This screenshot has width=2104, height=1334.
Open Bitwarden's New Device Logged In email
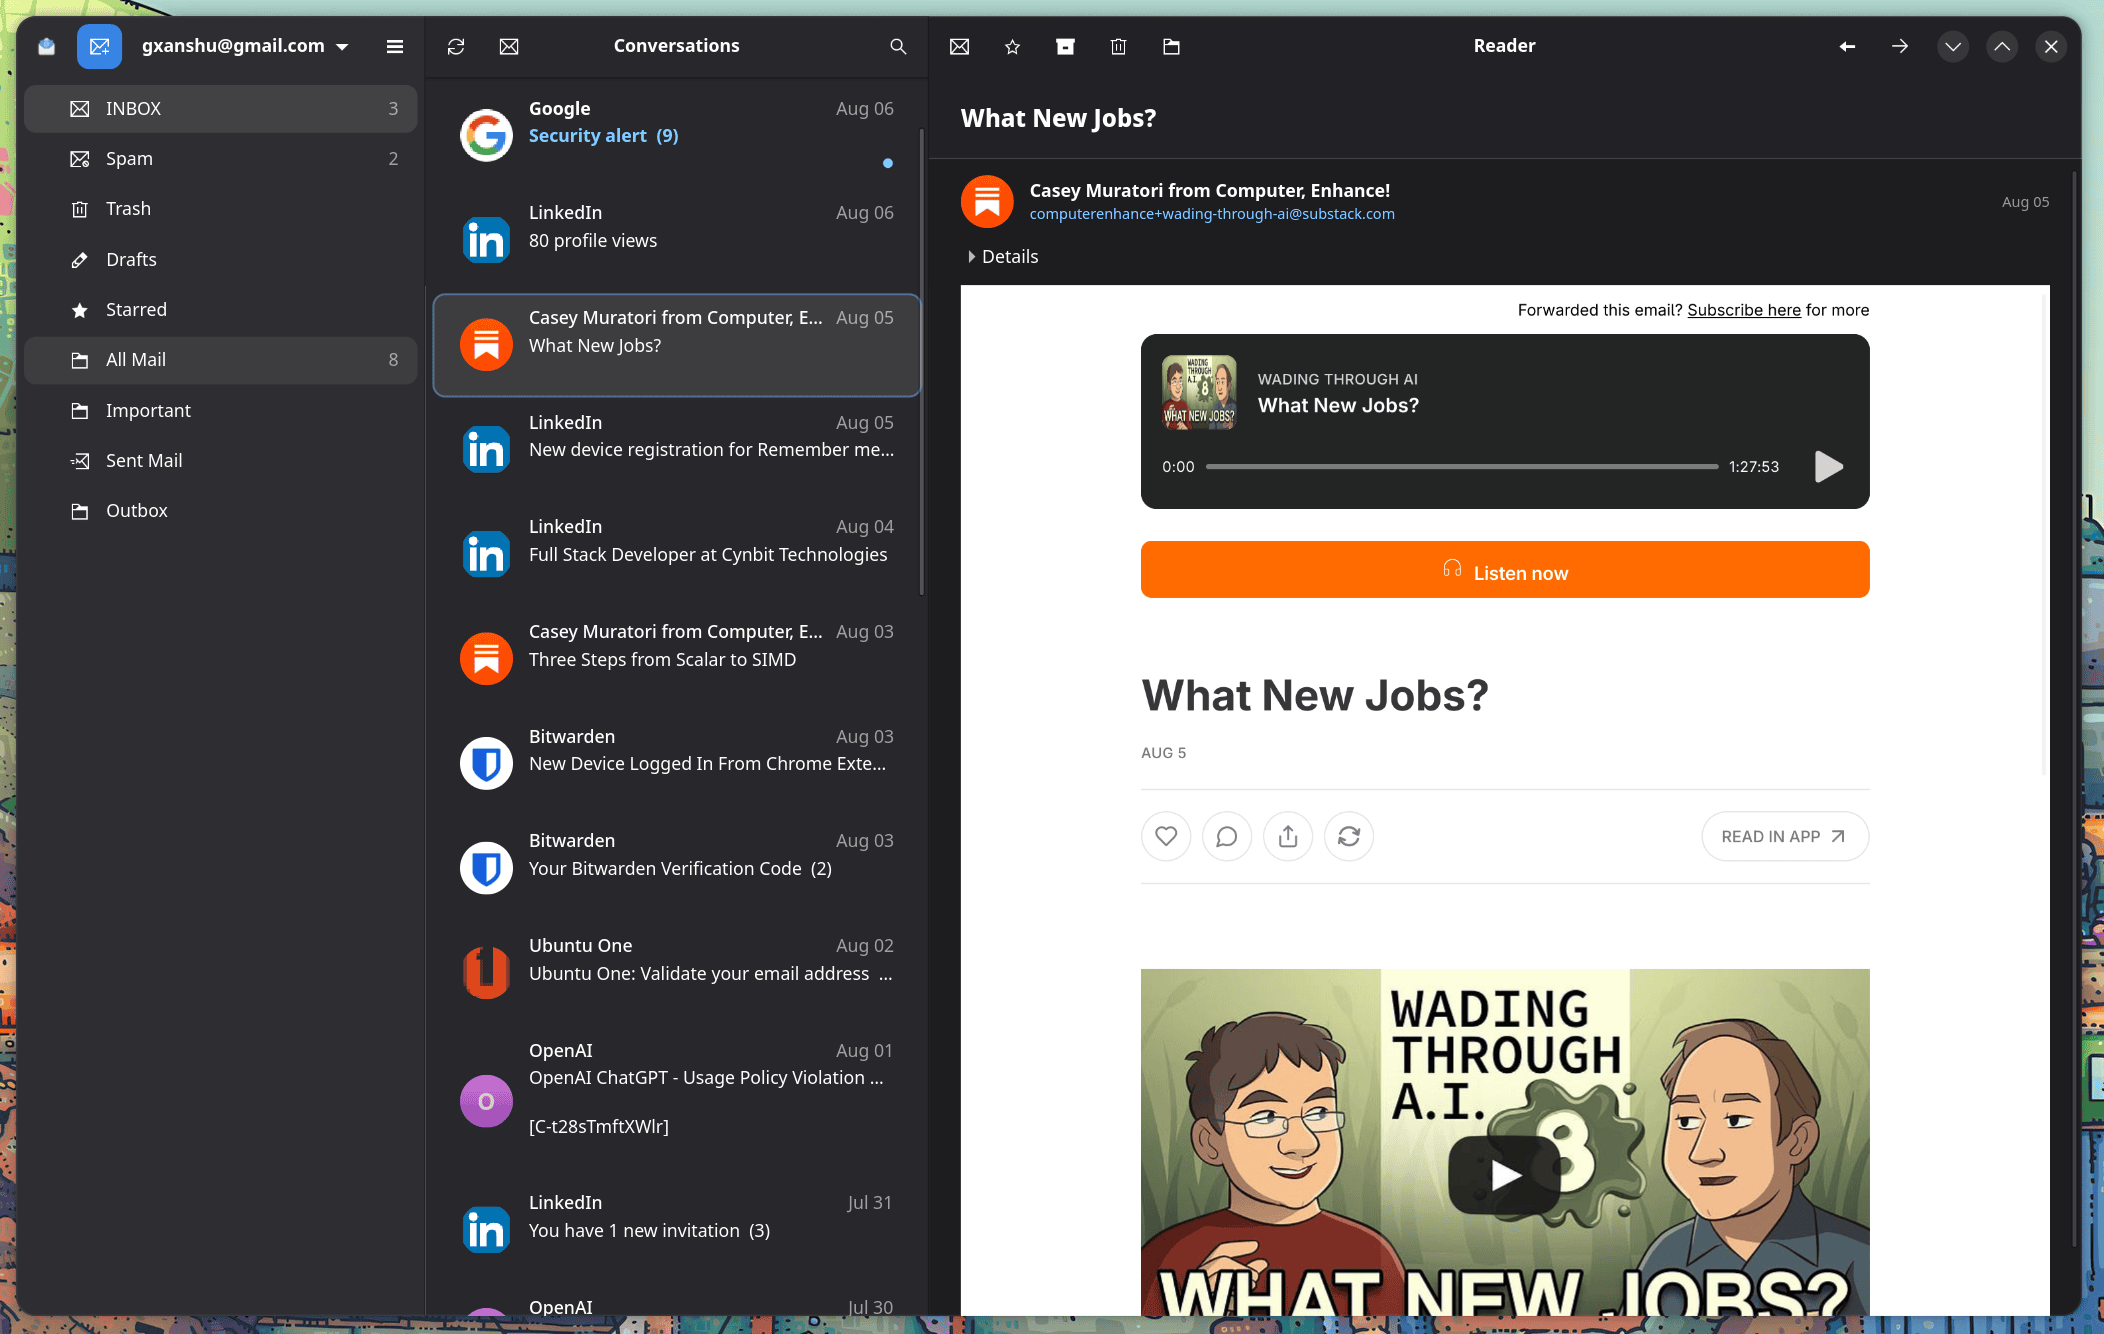pyautogui.click(x=676, y=763)
